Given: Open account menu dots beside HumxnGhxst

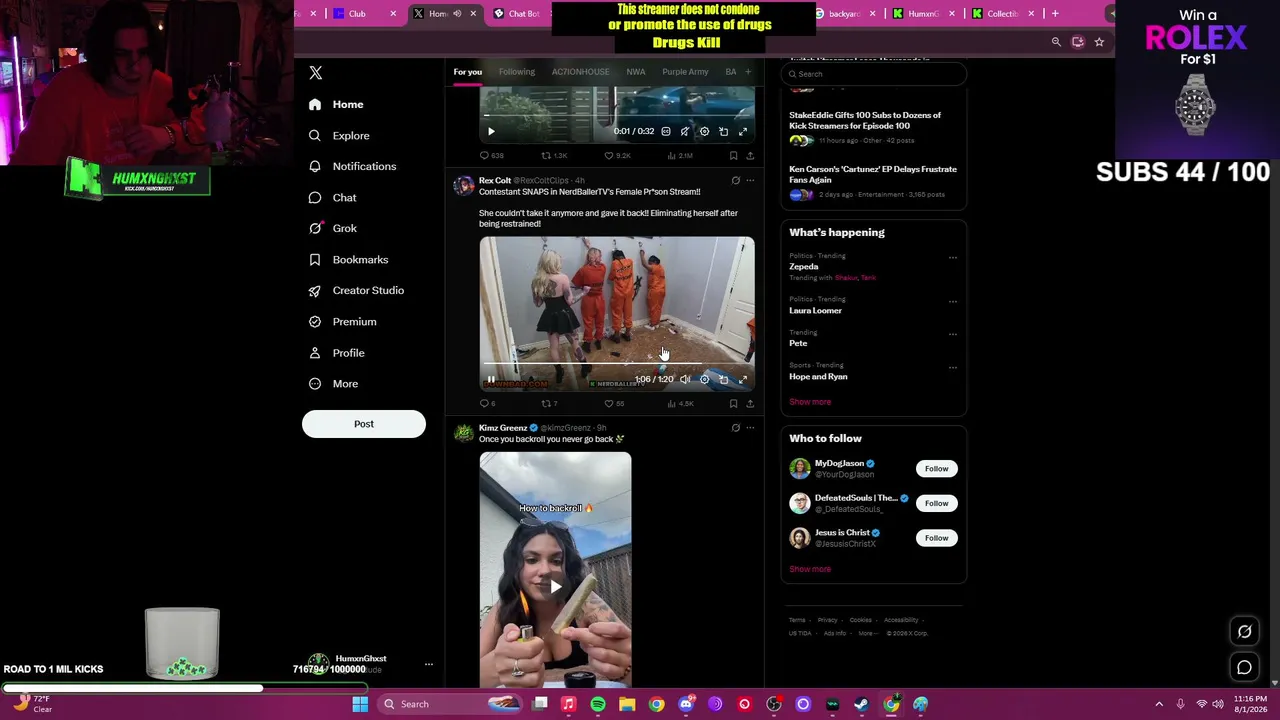Looking at the screenshot, I should point(428,664).
